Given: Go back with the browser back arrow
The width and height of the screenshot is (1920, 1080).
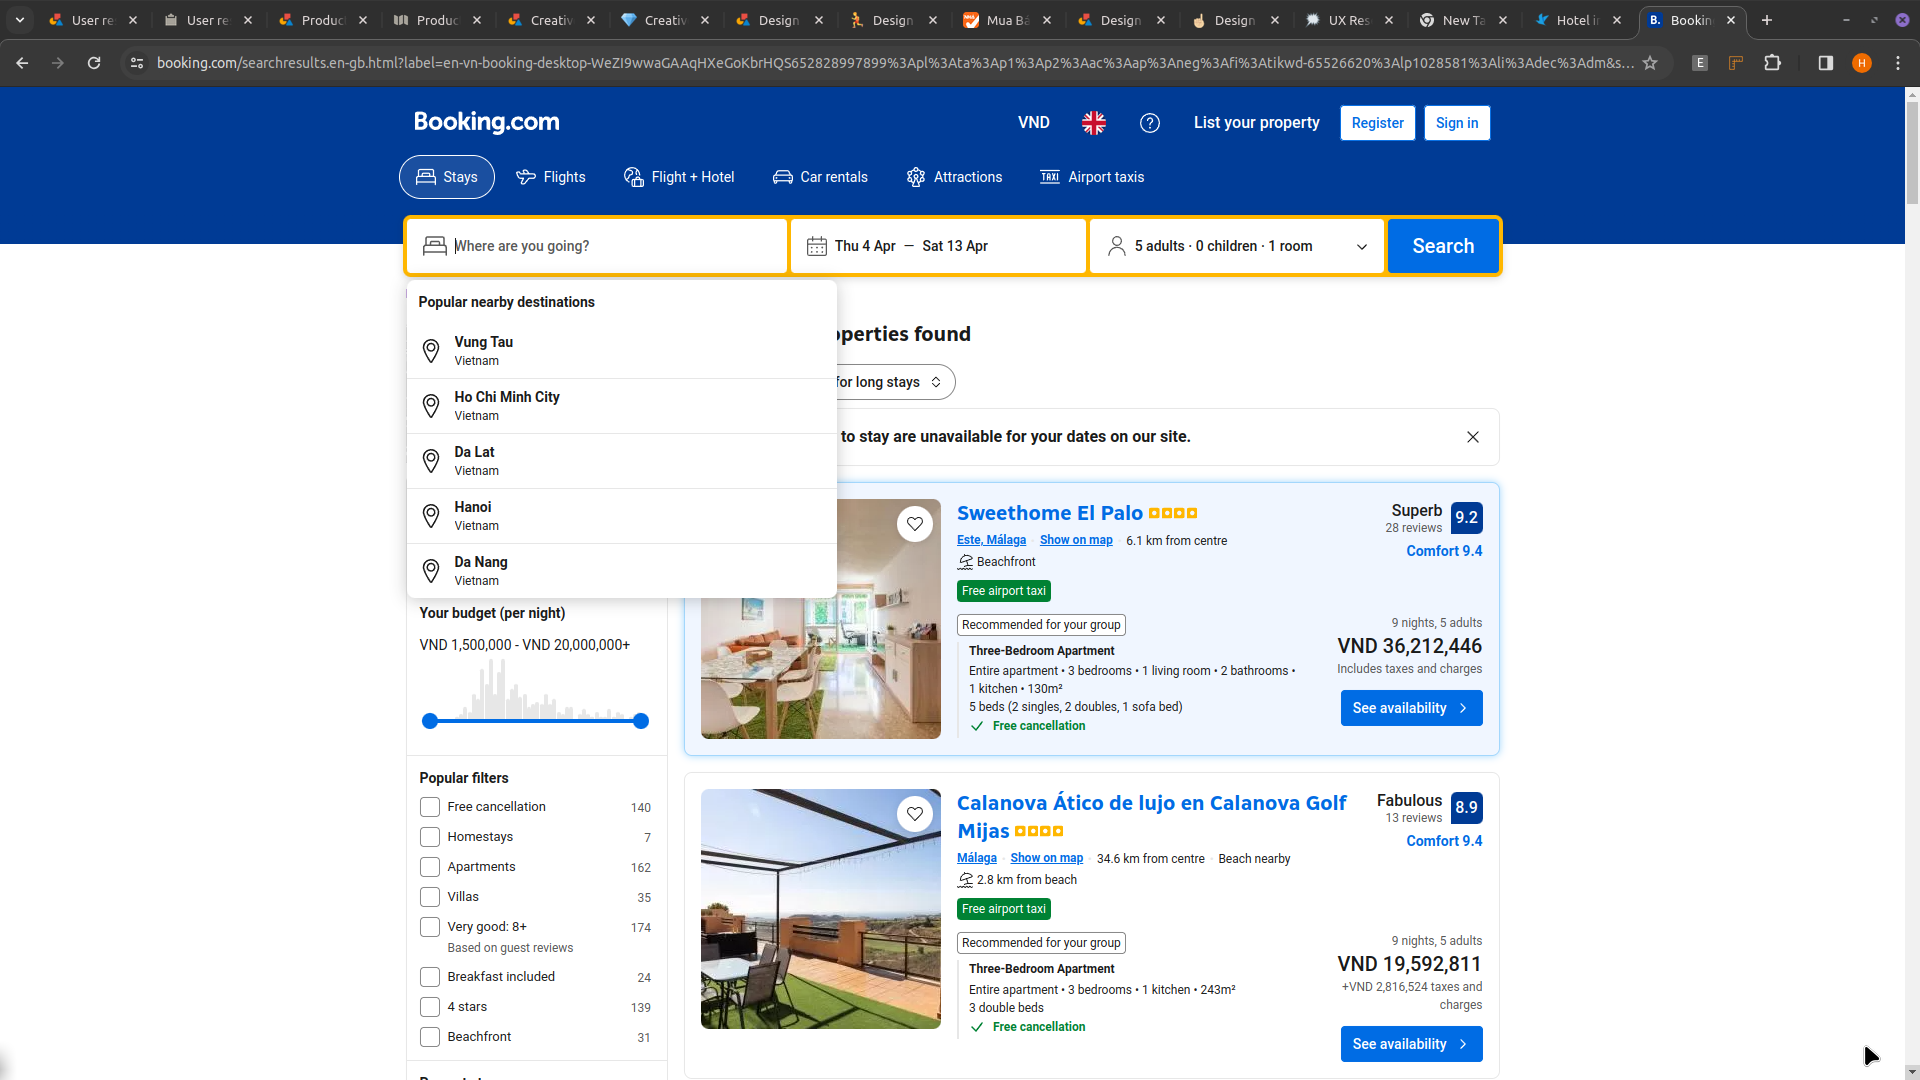Looking at the screenshot, I should (x=22, y=63).
